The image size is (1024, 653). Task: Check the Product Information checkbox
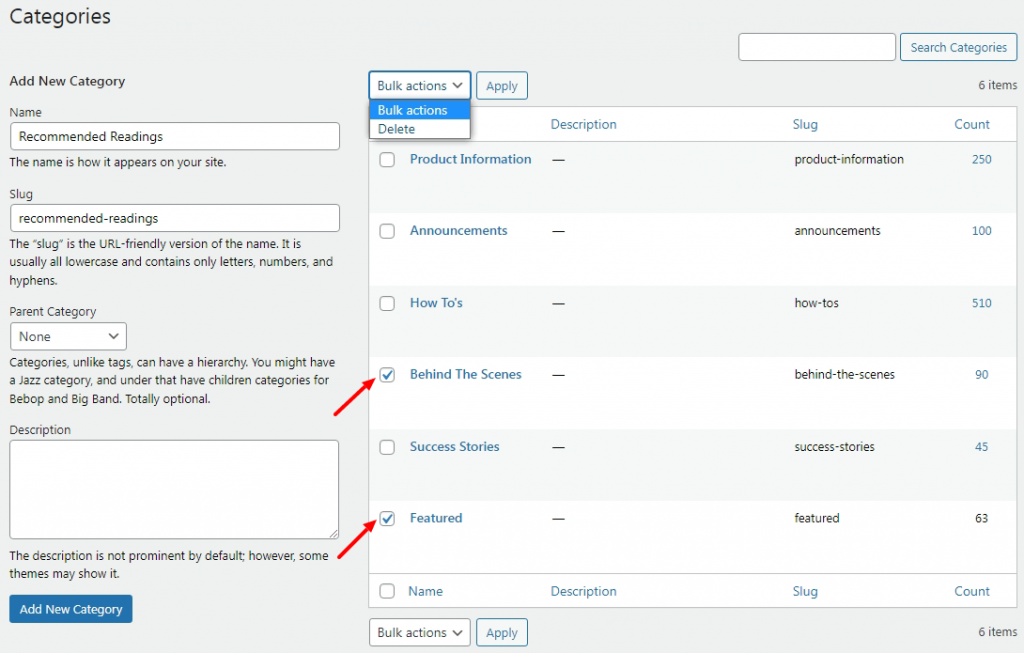click(387, 159)
